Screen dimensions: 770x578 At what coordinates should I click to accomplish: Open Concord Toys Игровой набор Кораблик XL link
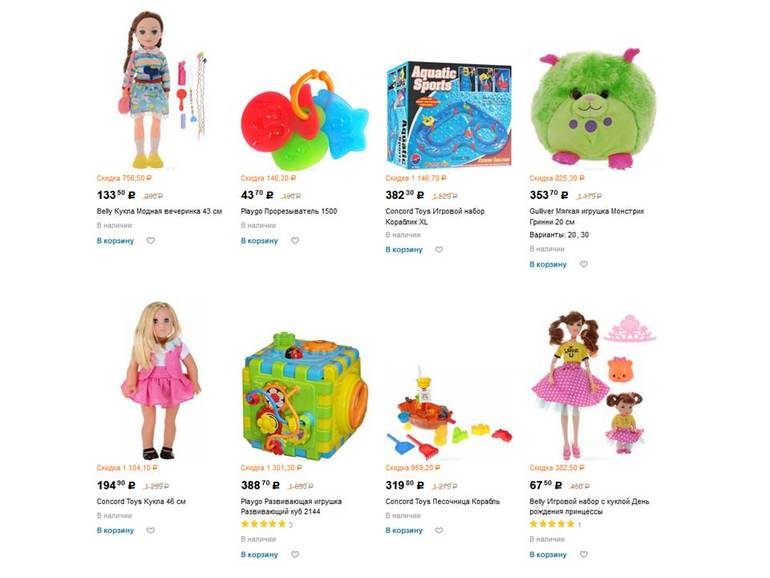click(435, 216)
